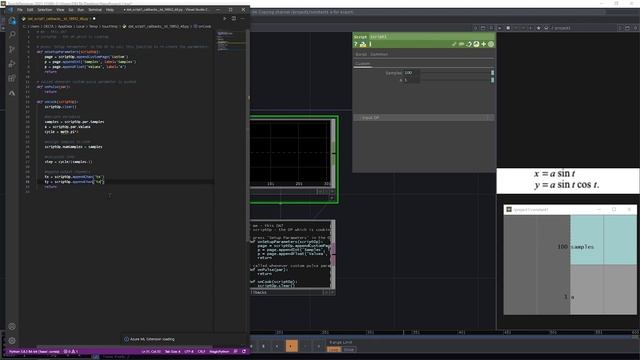Open the Python help icon in parameter header
The width and height of the screenshot is (640, 360).
click(363, 44)
